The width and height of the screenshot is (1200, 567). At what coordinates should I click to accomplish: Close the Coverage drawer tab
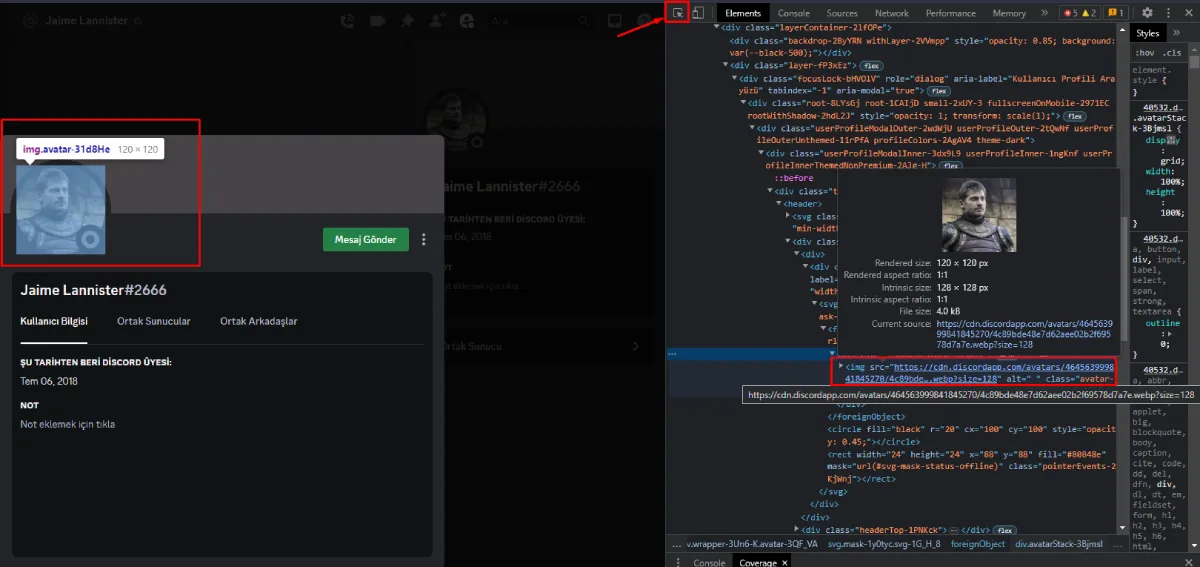click(786, 562)
